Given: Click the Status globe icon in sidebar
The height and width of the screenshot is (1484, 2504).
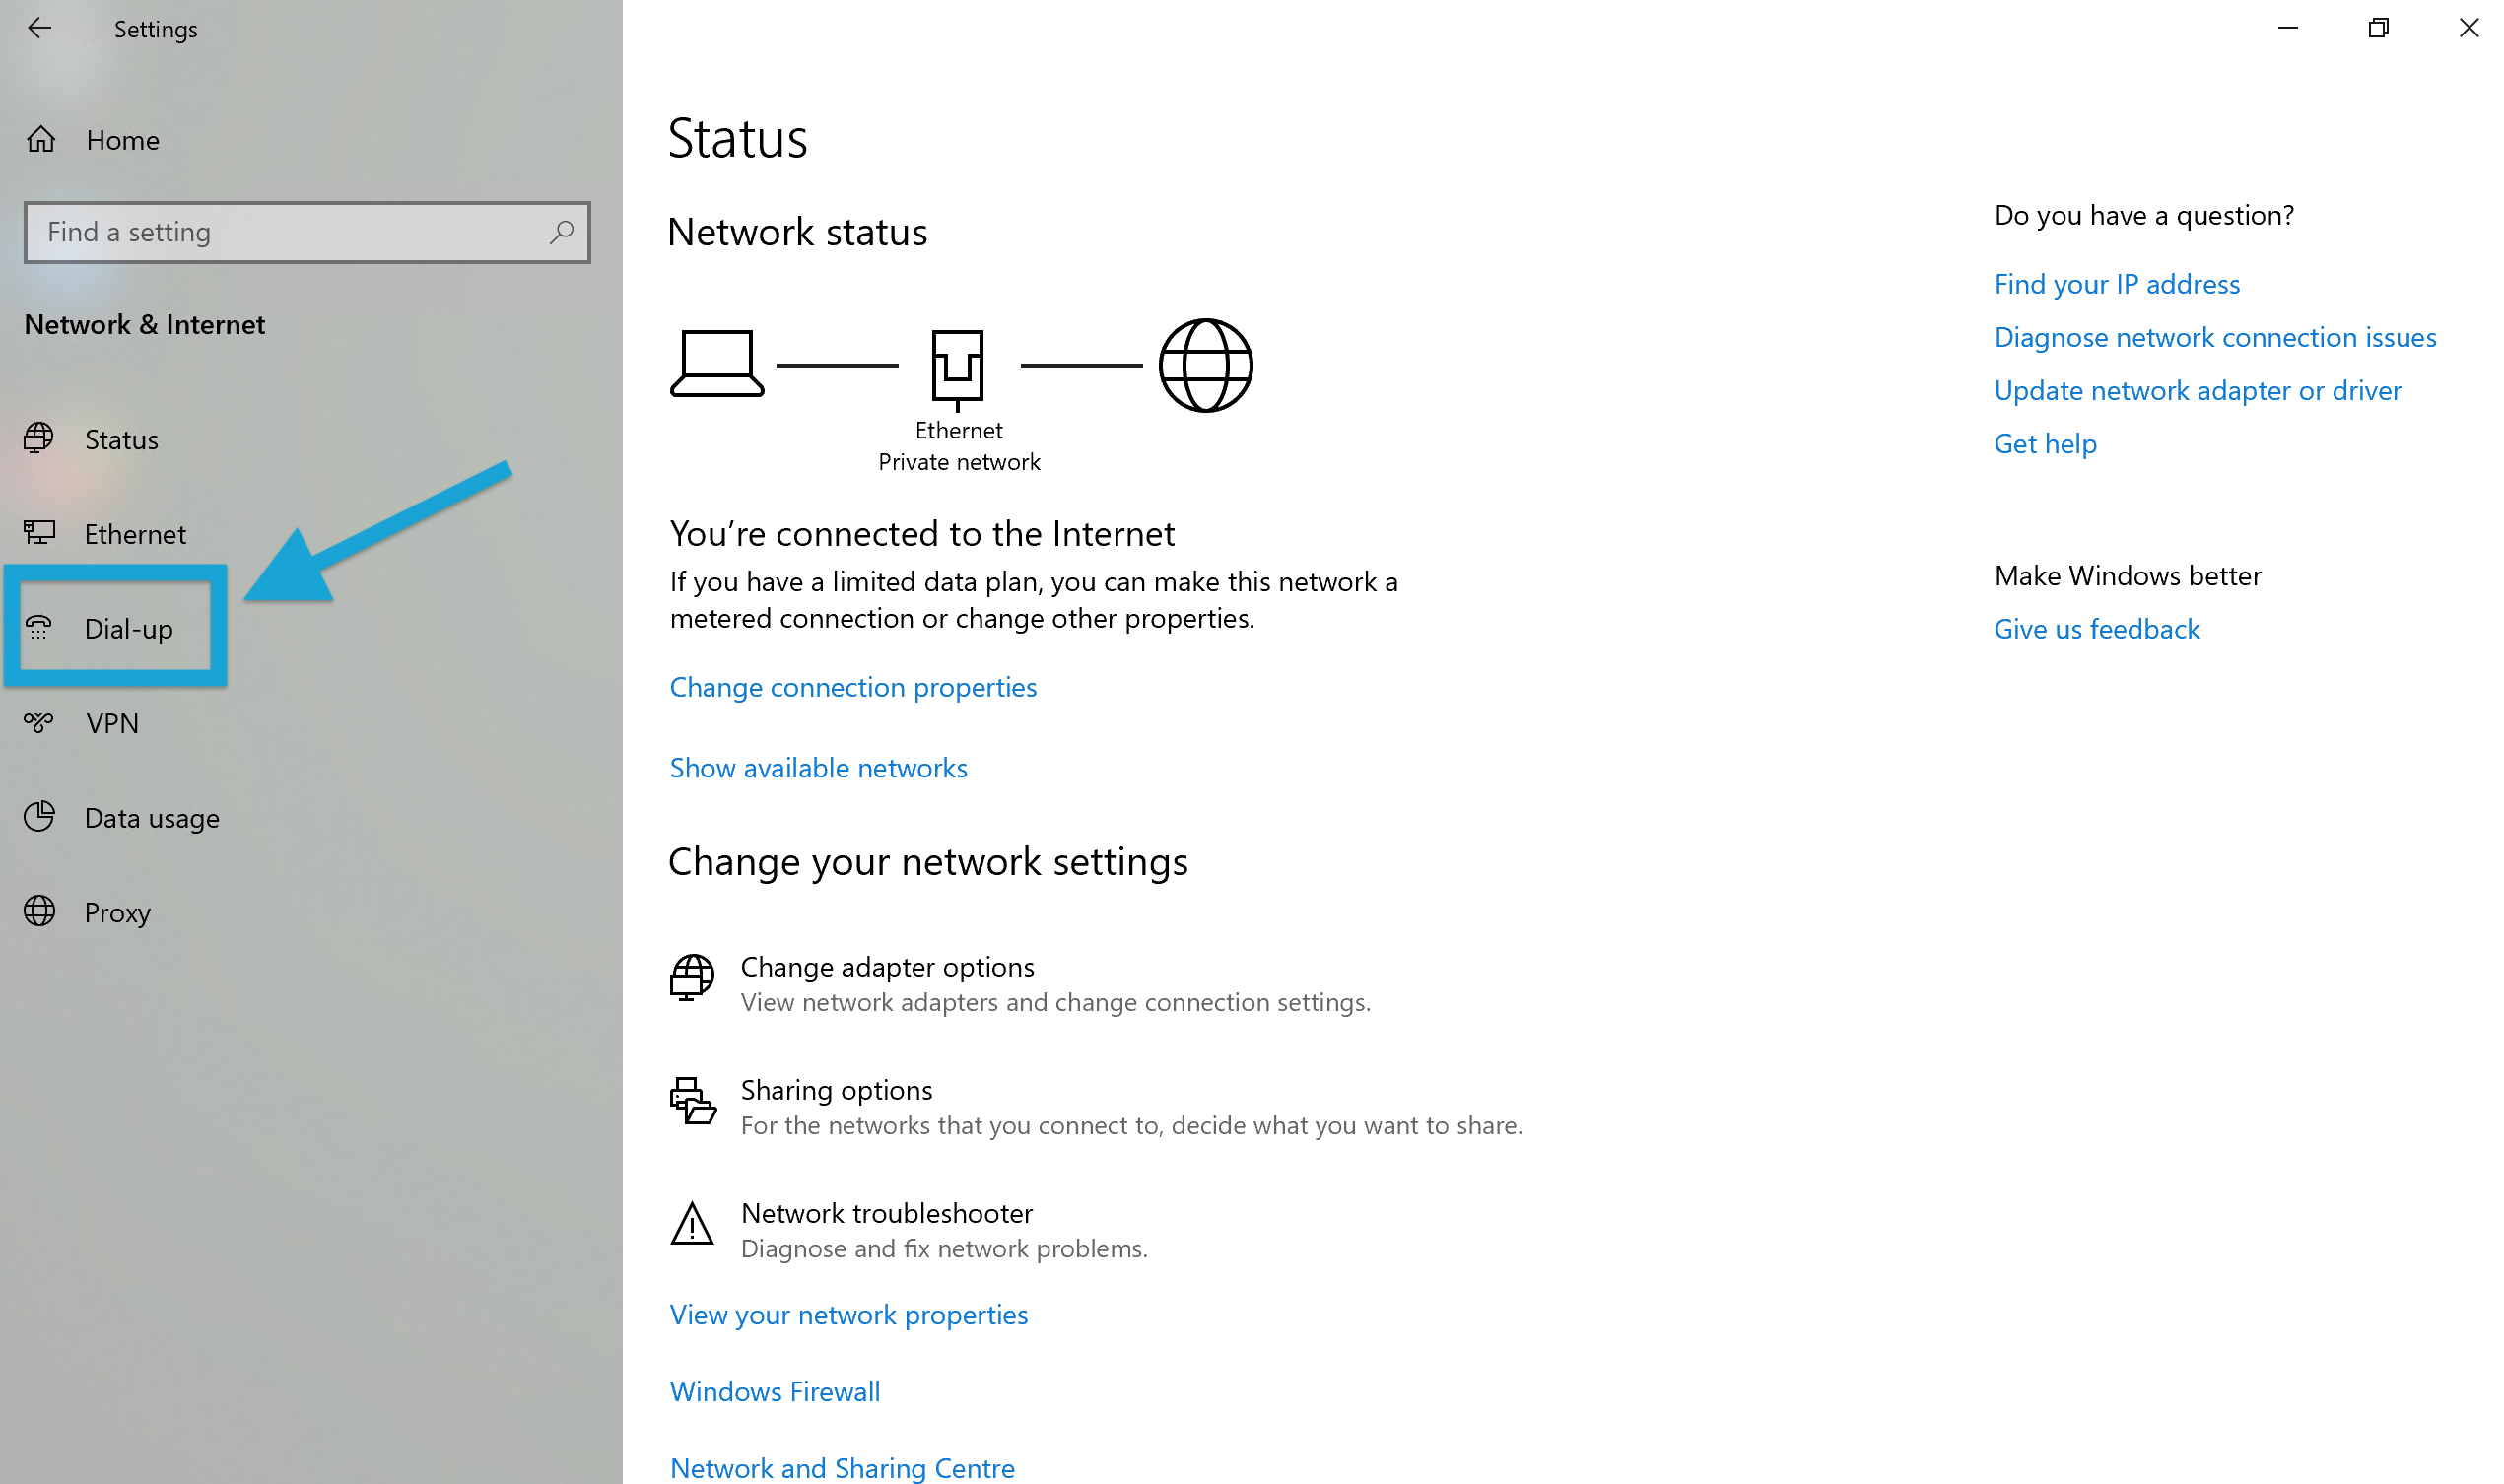Looking at the screenshot, I should (x=39, y=438).
